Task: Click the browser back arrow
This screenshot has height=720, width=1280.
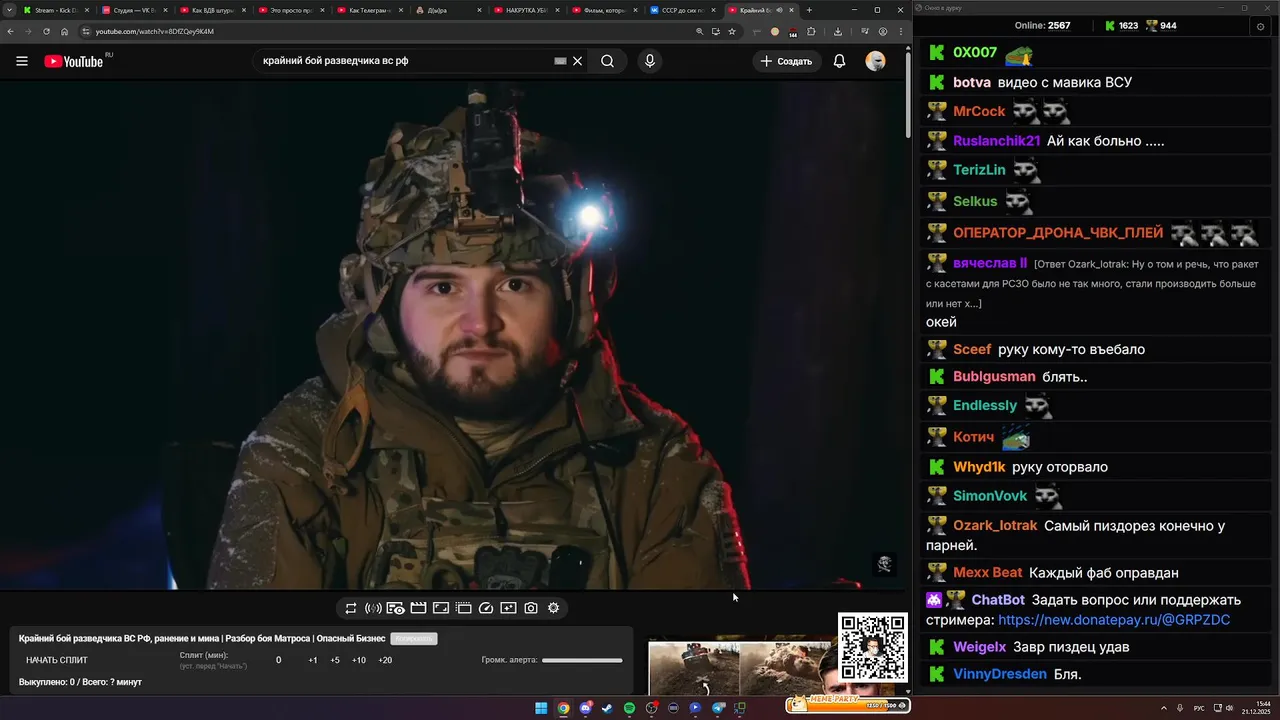Action: pos(10,31)
